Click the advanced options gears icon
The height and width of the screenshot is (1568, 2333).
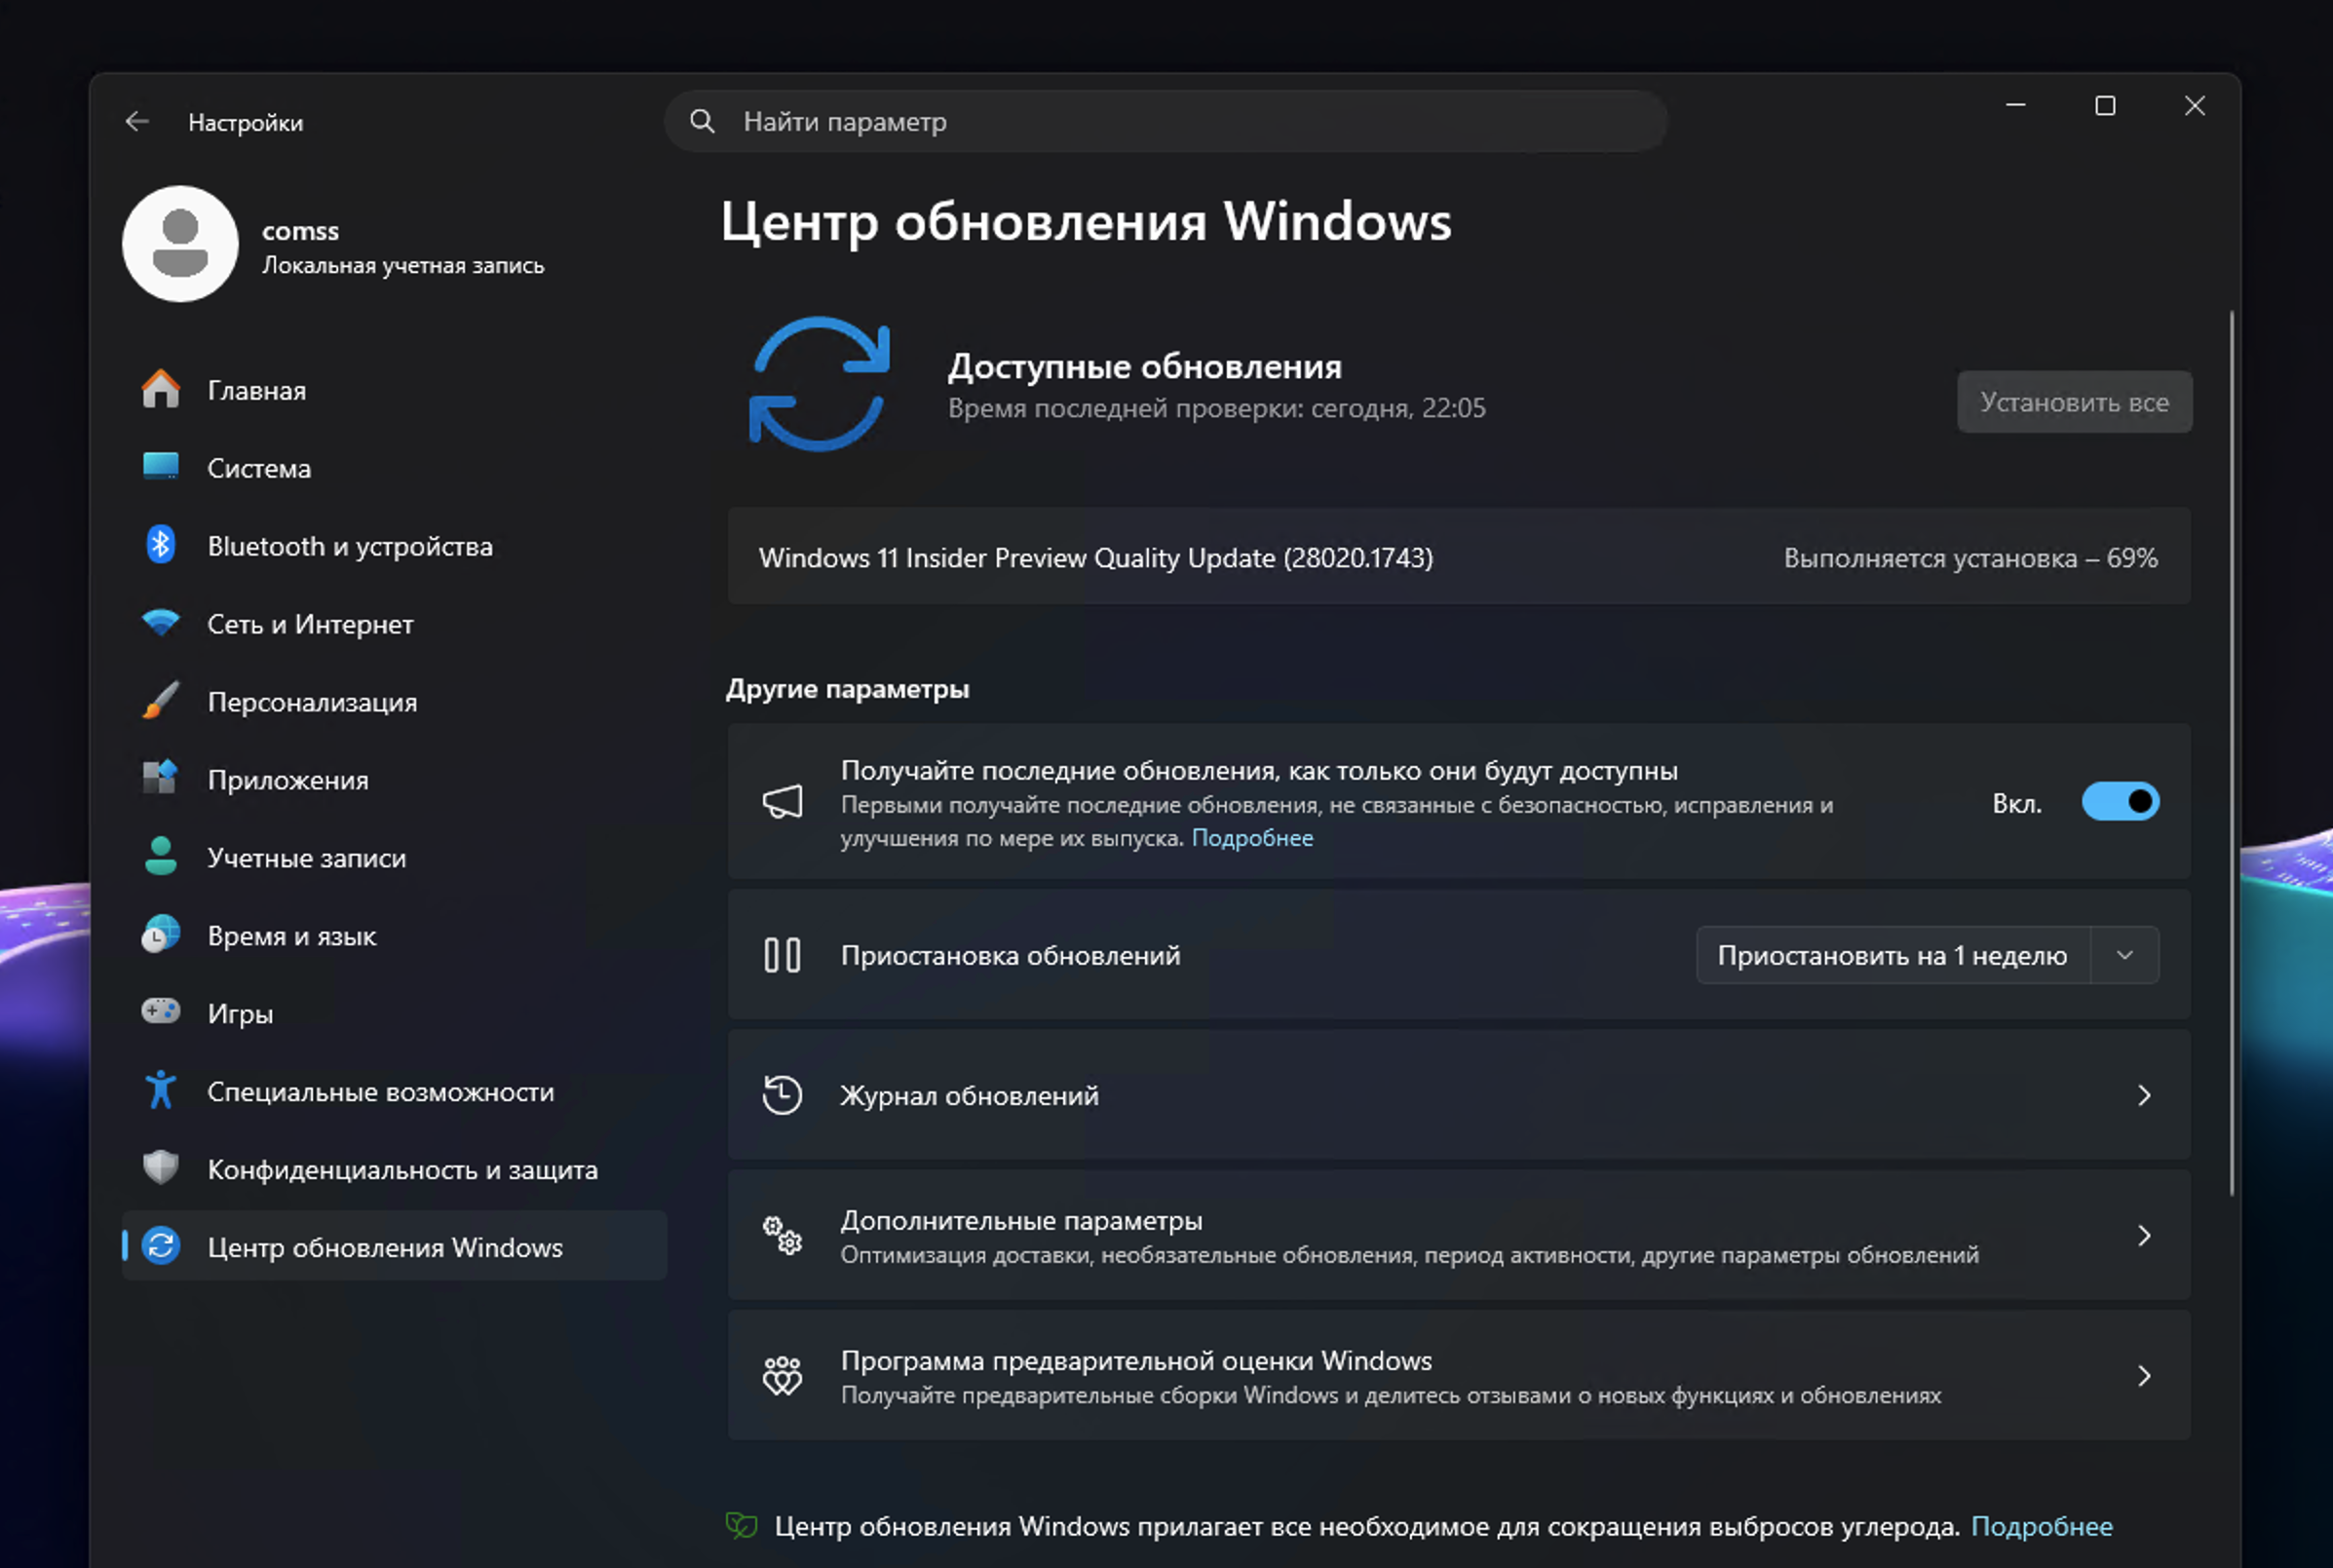click(x=783, y=1235)
